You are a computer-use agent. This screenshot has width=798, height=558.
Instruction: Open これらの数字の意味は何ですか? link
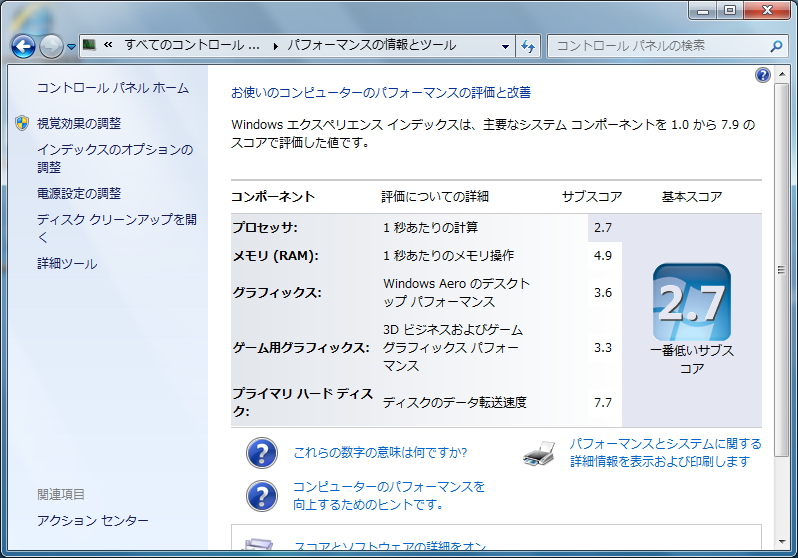[x=380, y=453]
